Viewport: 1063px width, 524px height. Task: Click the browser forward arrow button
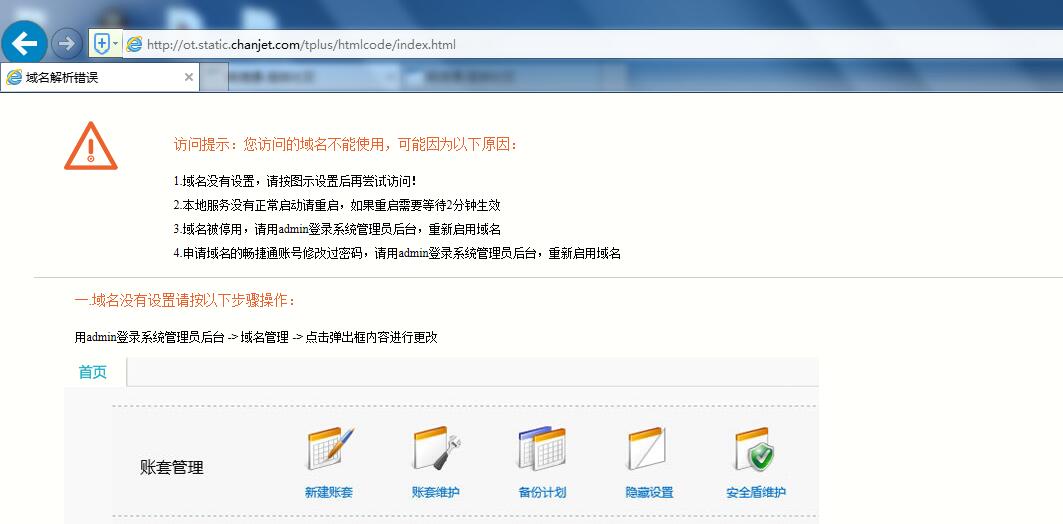click(66, 44)
